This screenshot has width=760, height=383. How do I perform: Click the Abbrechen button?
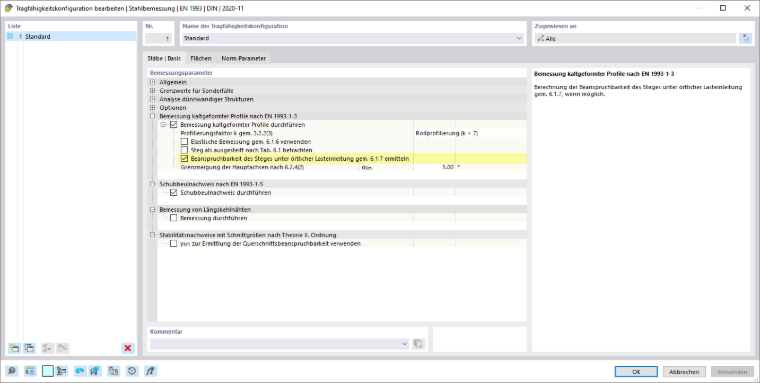tap(684, 372)
